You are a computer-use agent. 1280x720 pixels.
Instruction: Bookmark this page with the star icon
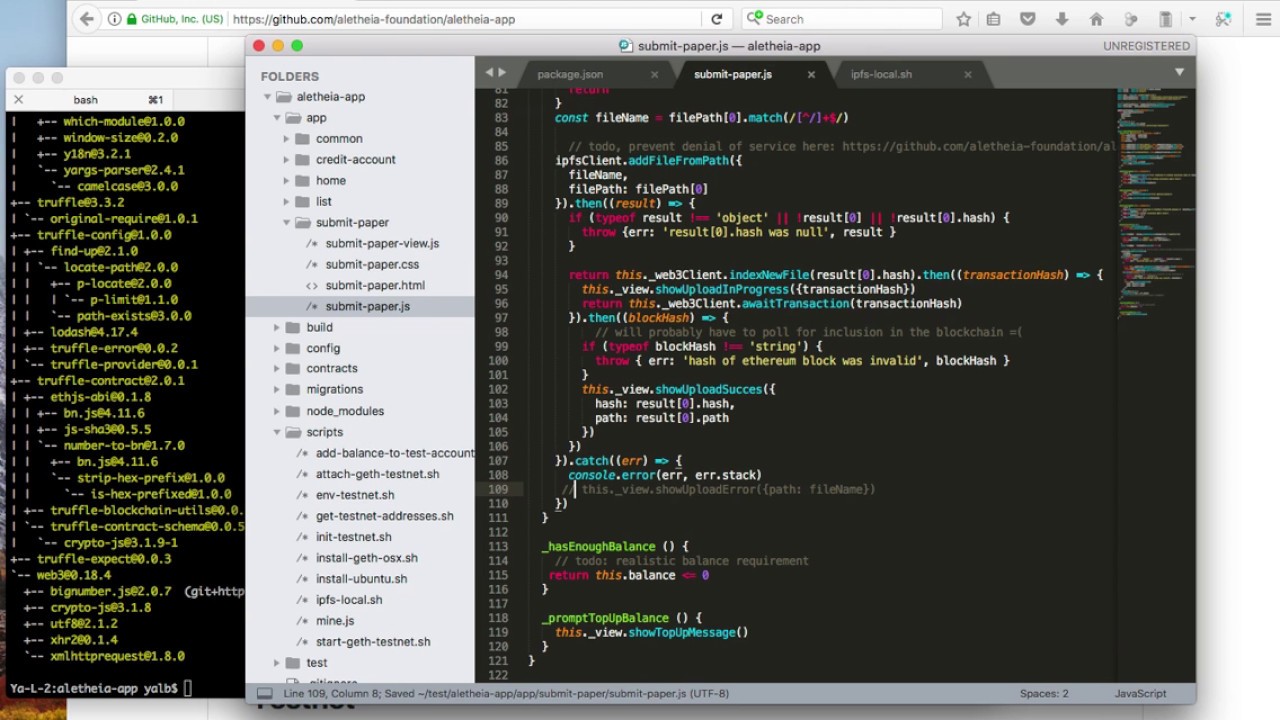coord(963,19)
